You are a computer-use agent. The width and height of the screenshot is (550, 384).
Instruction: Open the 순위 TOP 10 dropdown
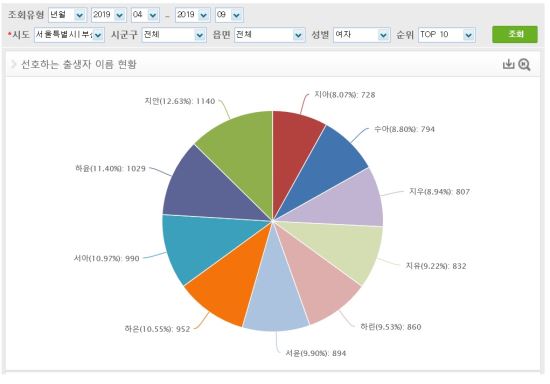click(x=447, y=35)
